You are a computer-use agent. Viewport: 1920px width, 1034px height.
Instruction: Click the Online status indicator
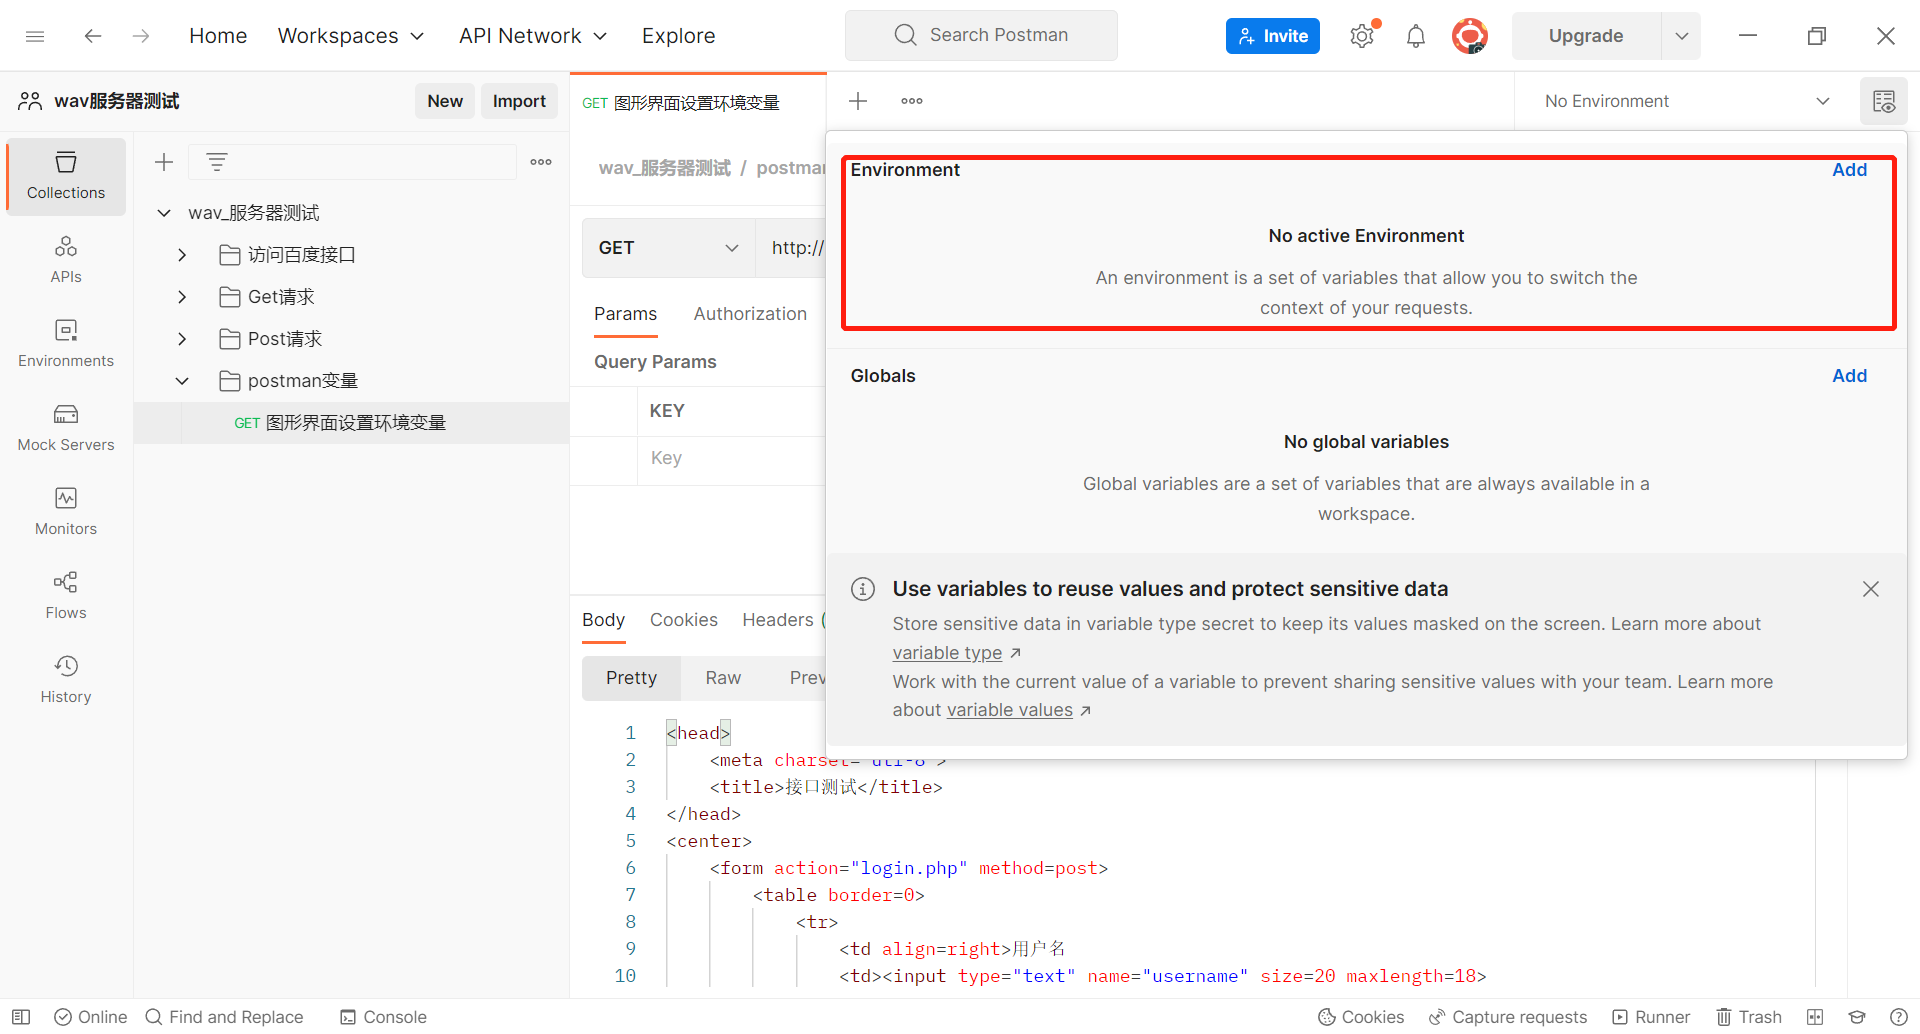coord(91,1017)
